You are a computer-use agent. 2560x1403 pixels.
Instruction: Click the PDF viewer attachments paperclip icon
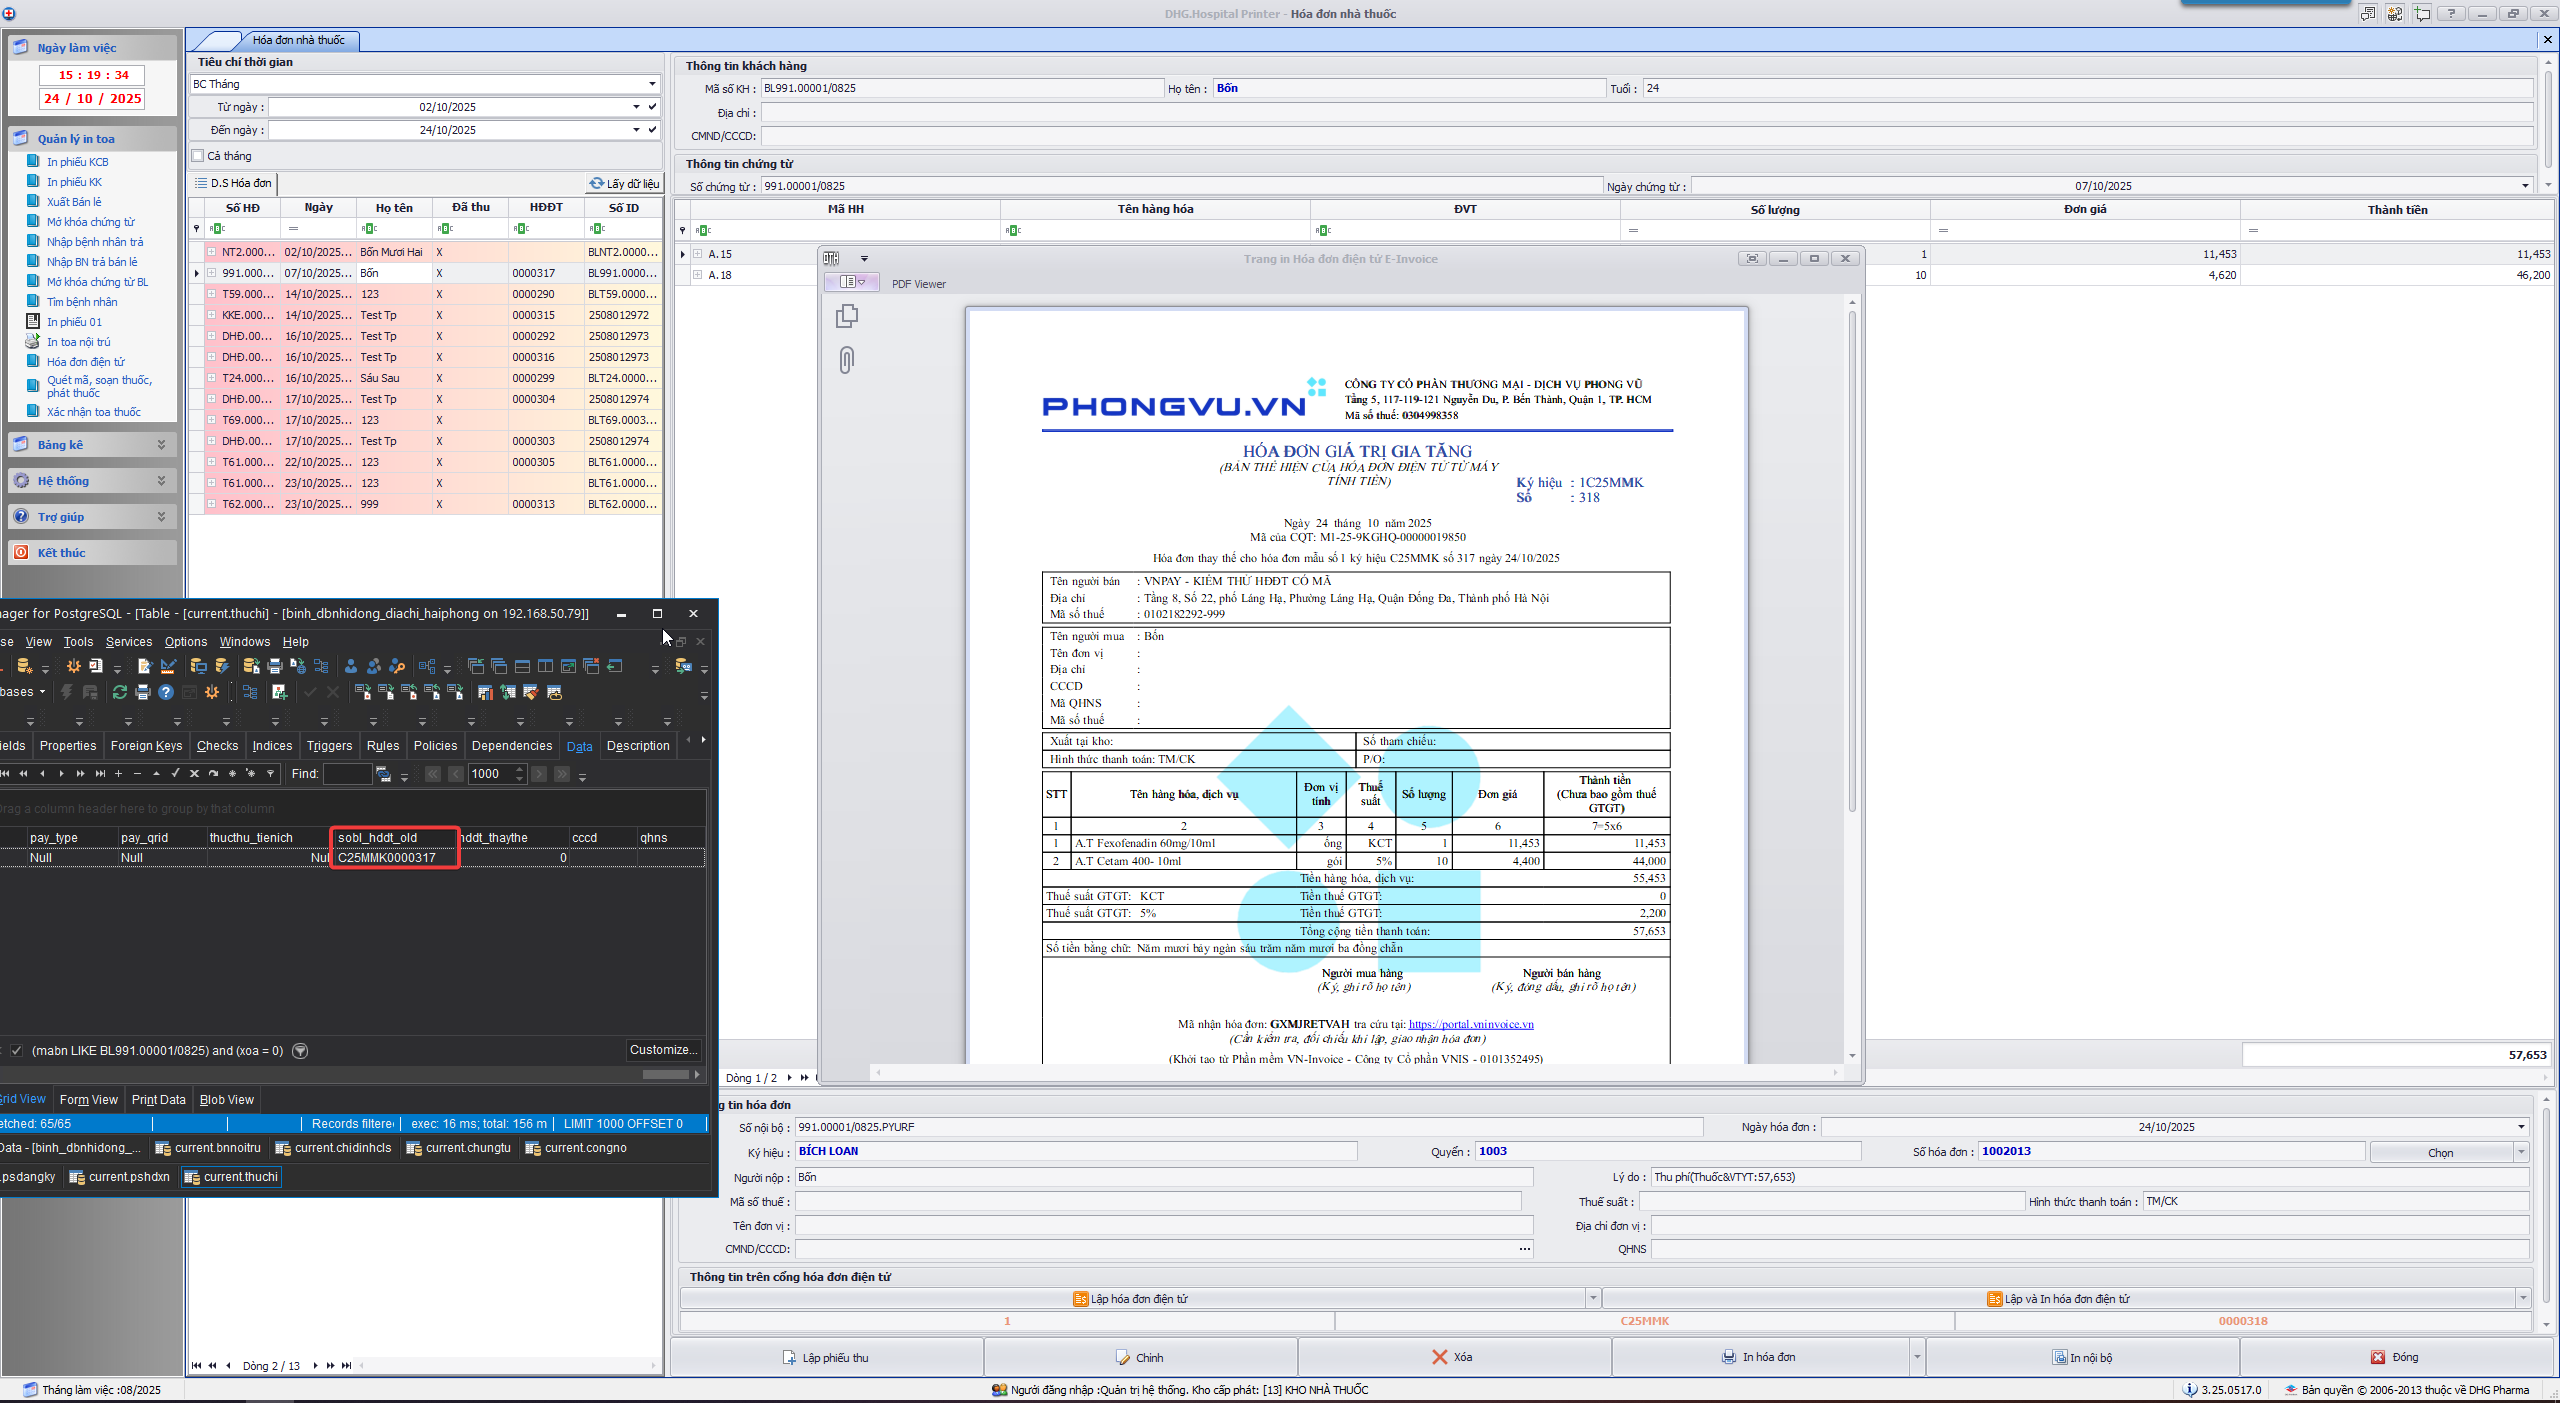[x=846, y=360]
